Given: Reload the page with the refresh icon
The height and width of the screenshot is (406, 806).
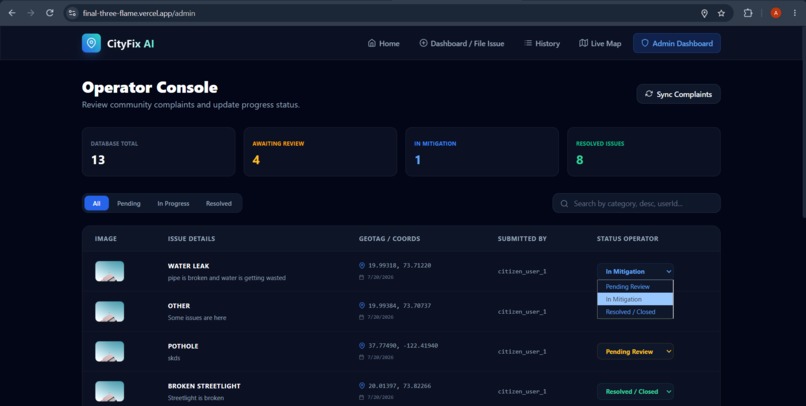Looking at the screenshot, I should point(49,13).
